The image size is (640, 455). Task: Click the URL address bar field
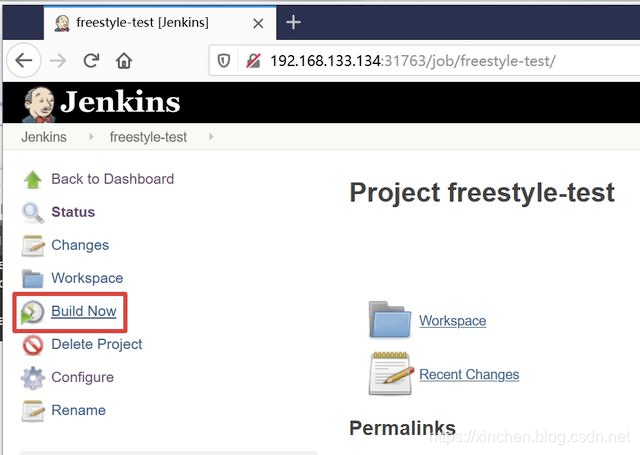(x=424, y=61)
